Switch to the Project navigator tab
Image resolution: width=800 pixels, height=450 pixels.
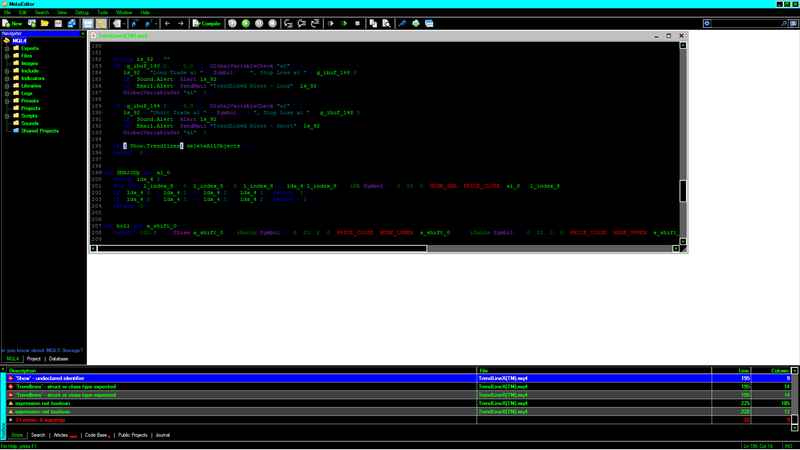(x=34, y=358)
